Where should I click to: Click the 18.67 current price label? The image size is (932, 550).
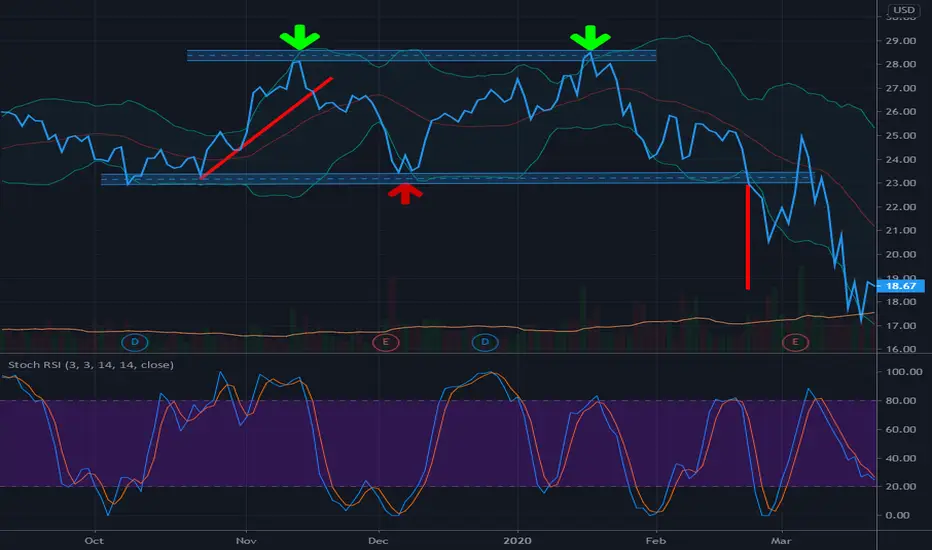900,286
